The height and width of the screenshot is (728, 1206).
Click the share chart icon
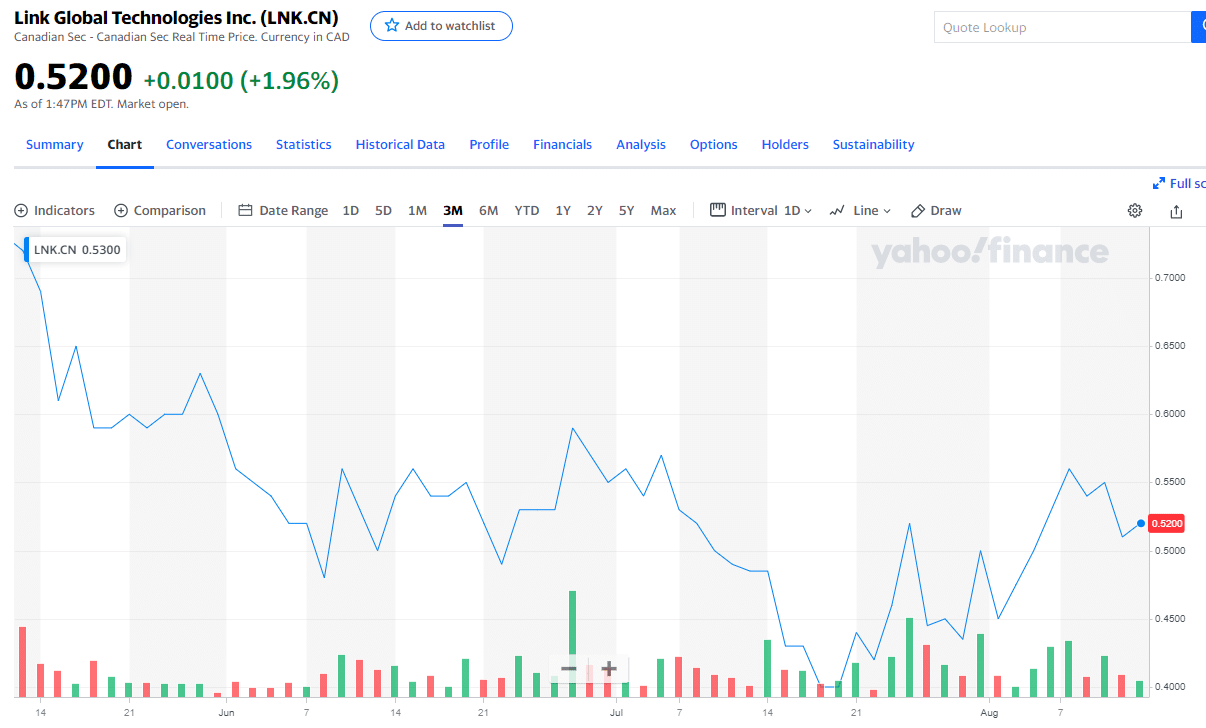click(x=1176, y=211)
